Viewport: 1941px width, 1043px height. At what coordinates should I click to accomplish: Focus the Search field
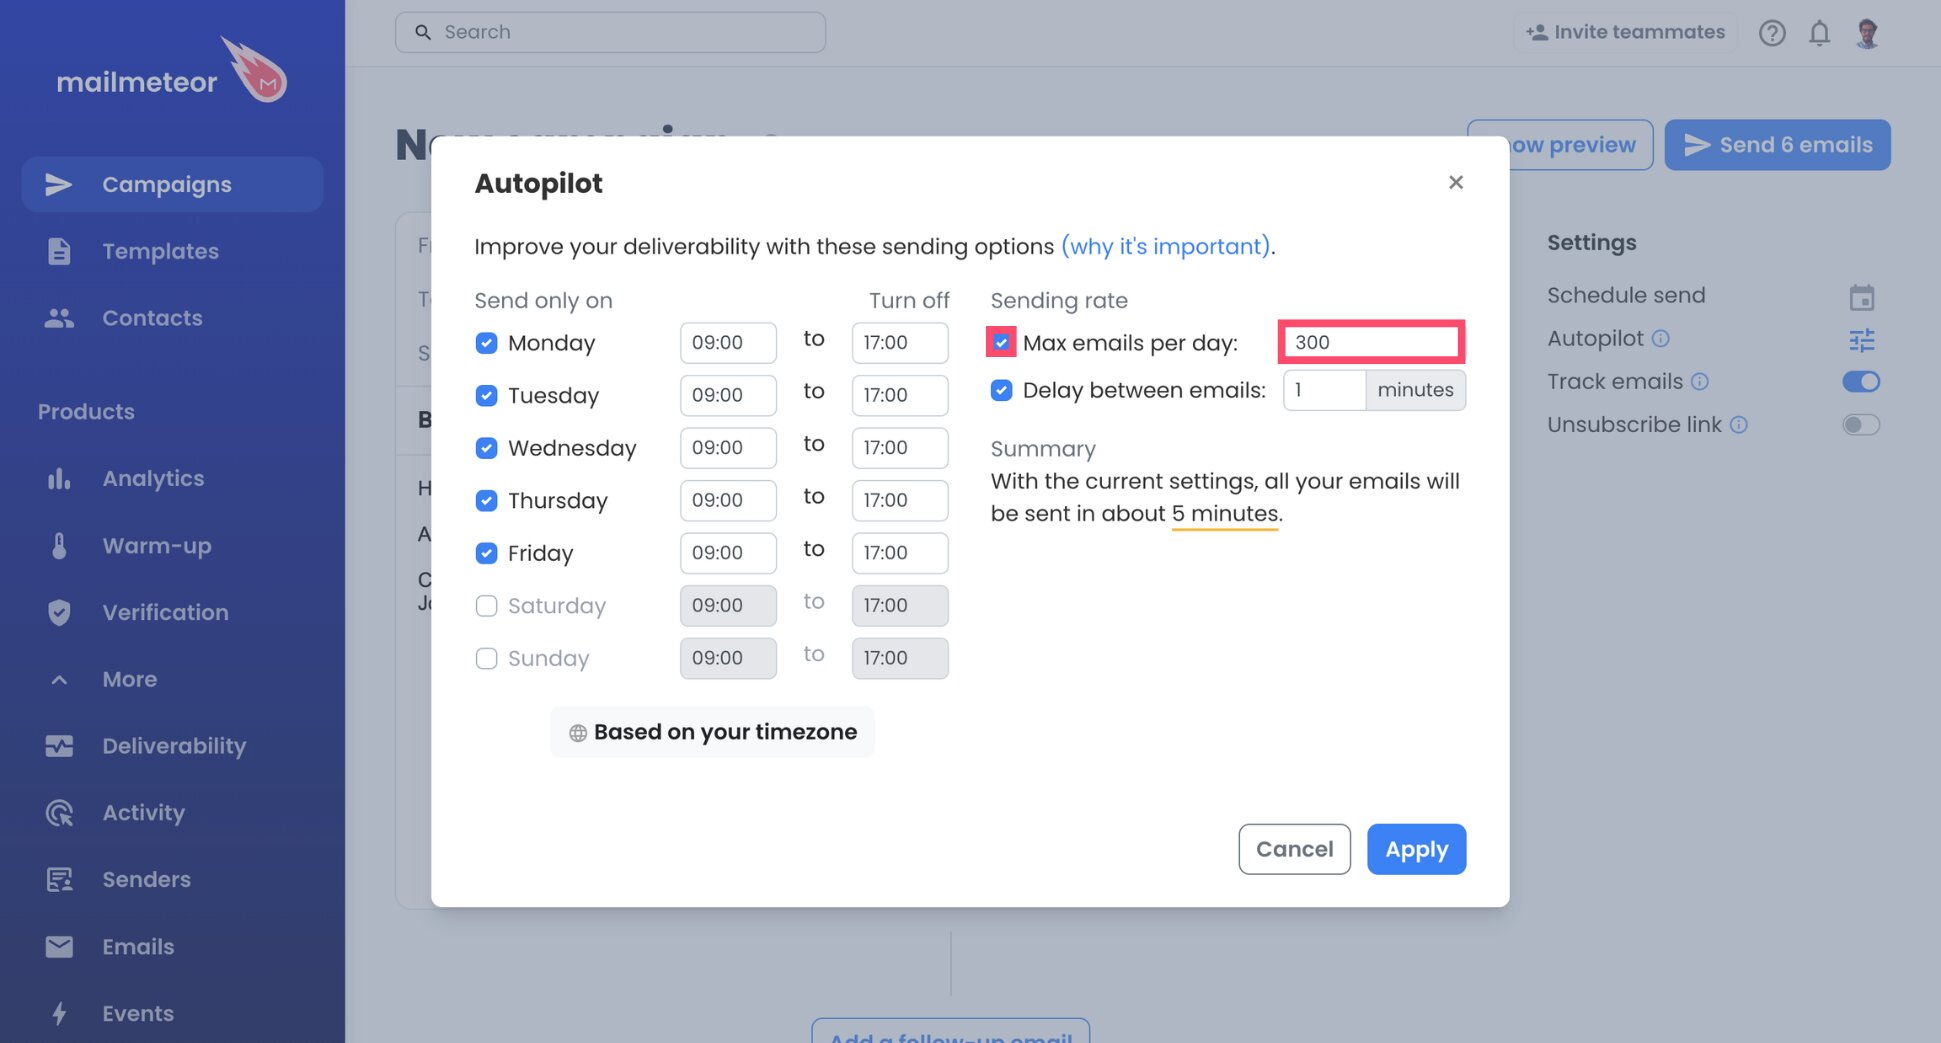coord(610,32)
